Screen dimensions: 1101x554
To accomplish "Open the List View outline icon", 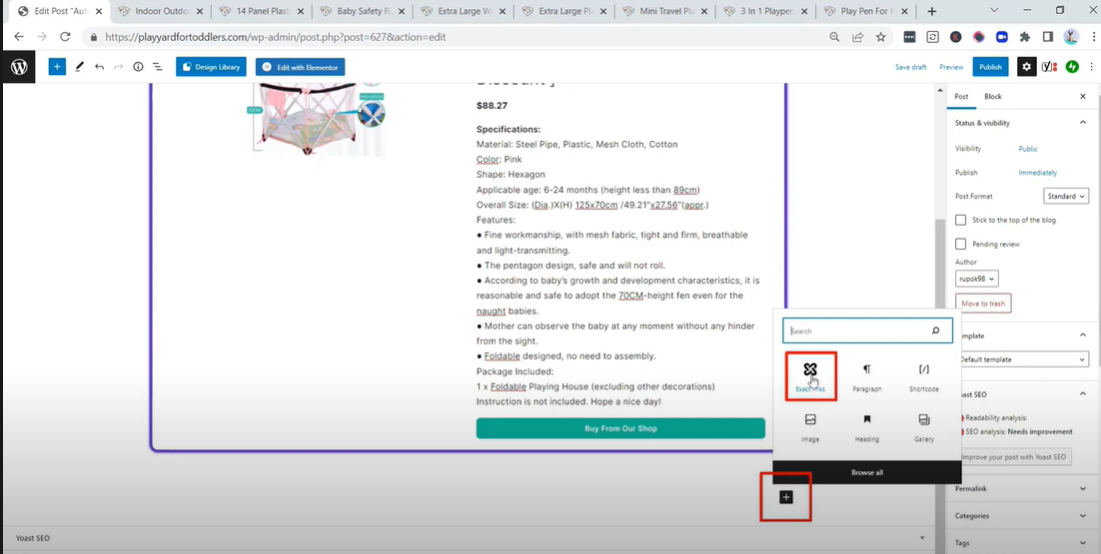I will coord(158,67).
